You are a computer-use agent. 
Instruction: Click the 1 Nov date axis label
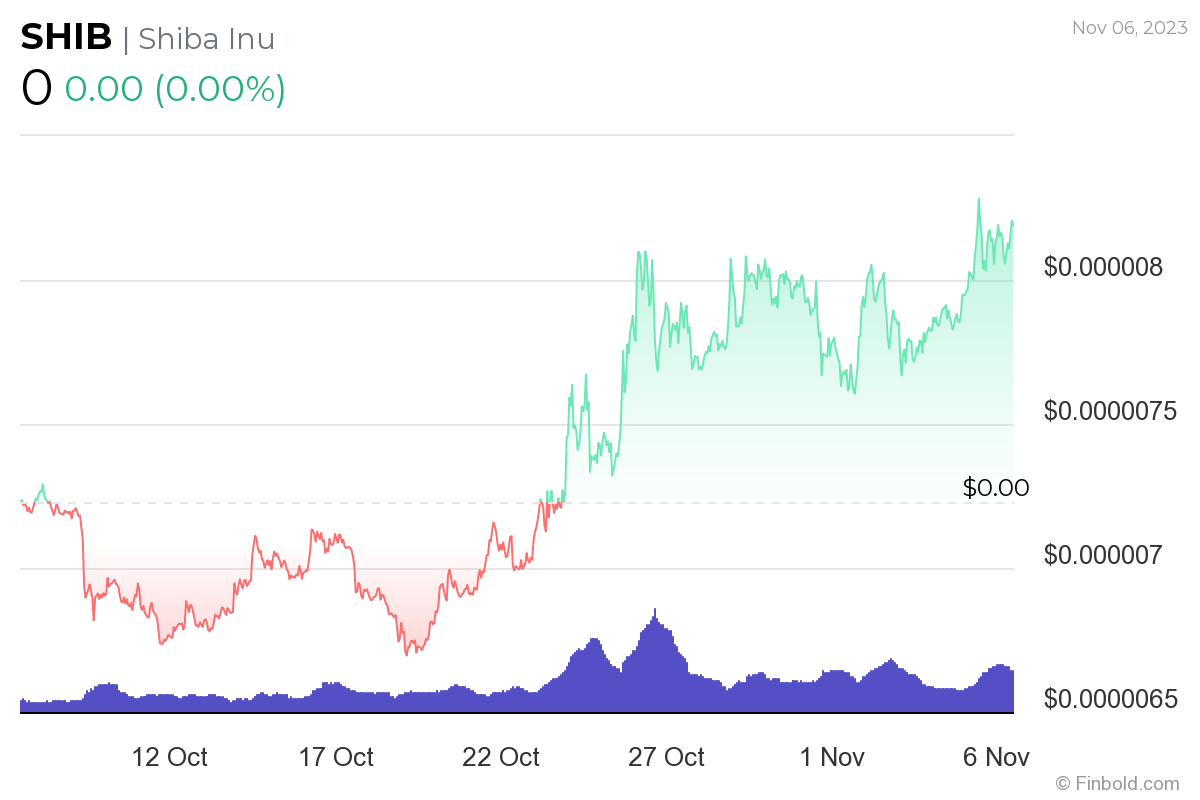coord(832,757)
